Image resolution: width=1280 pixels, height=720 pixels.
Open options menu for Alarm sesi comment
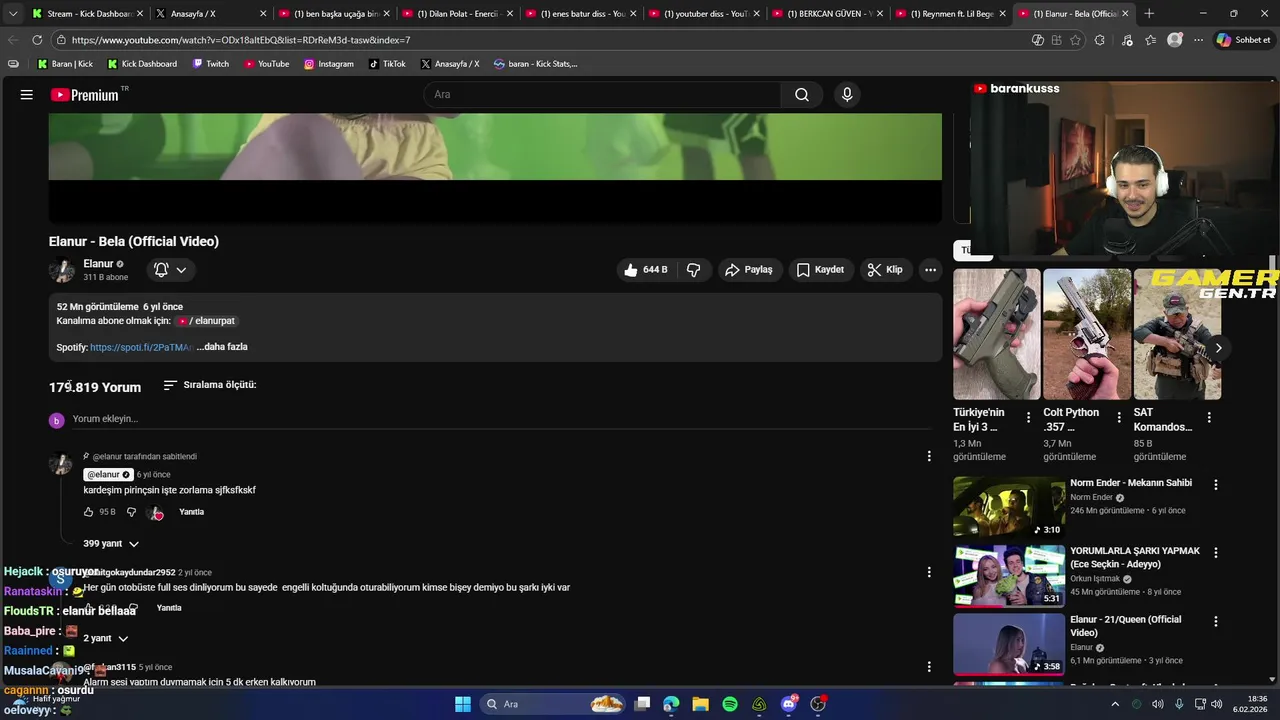(x=929, y=667)
